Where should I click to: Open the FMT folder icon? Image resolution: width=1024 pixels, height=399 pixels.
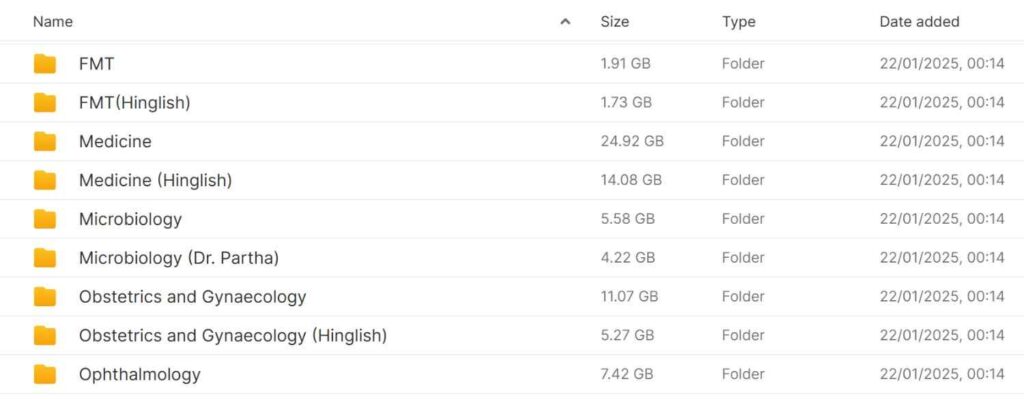click(45, 63)
